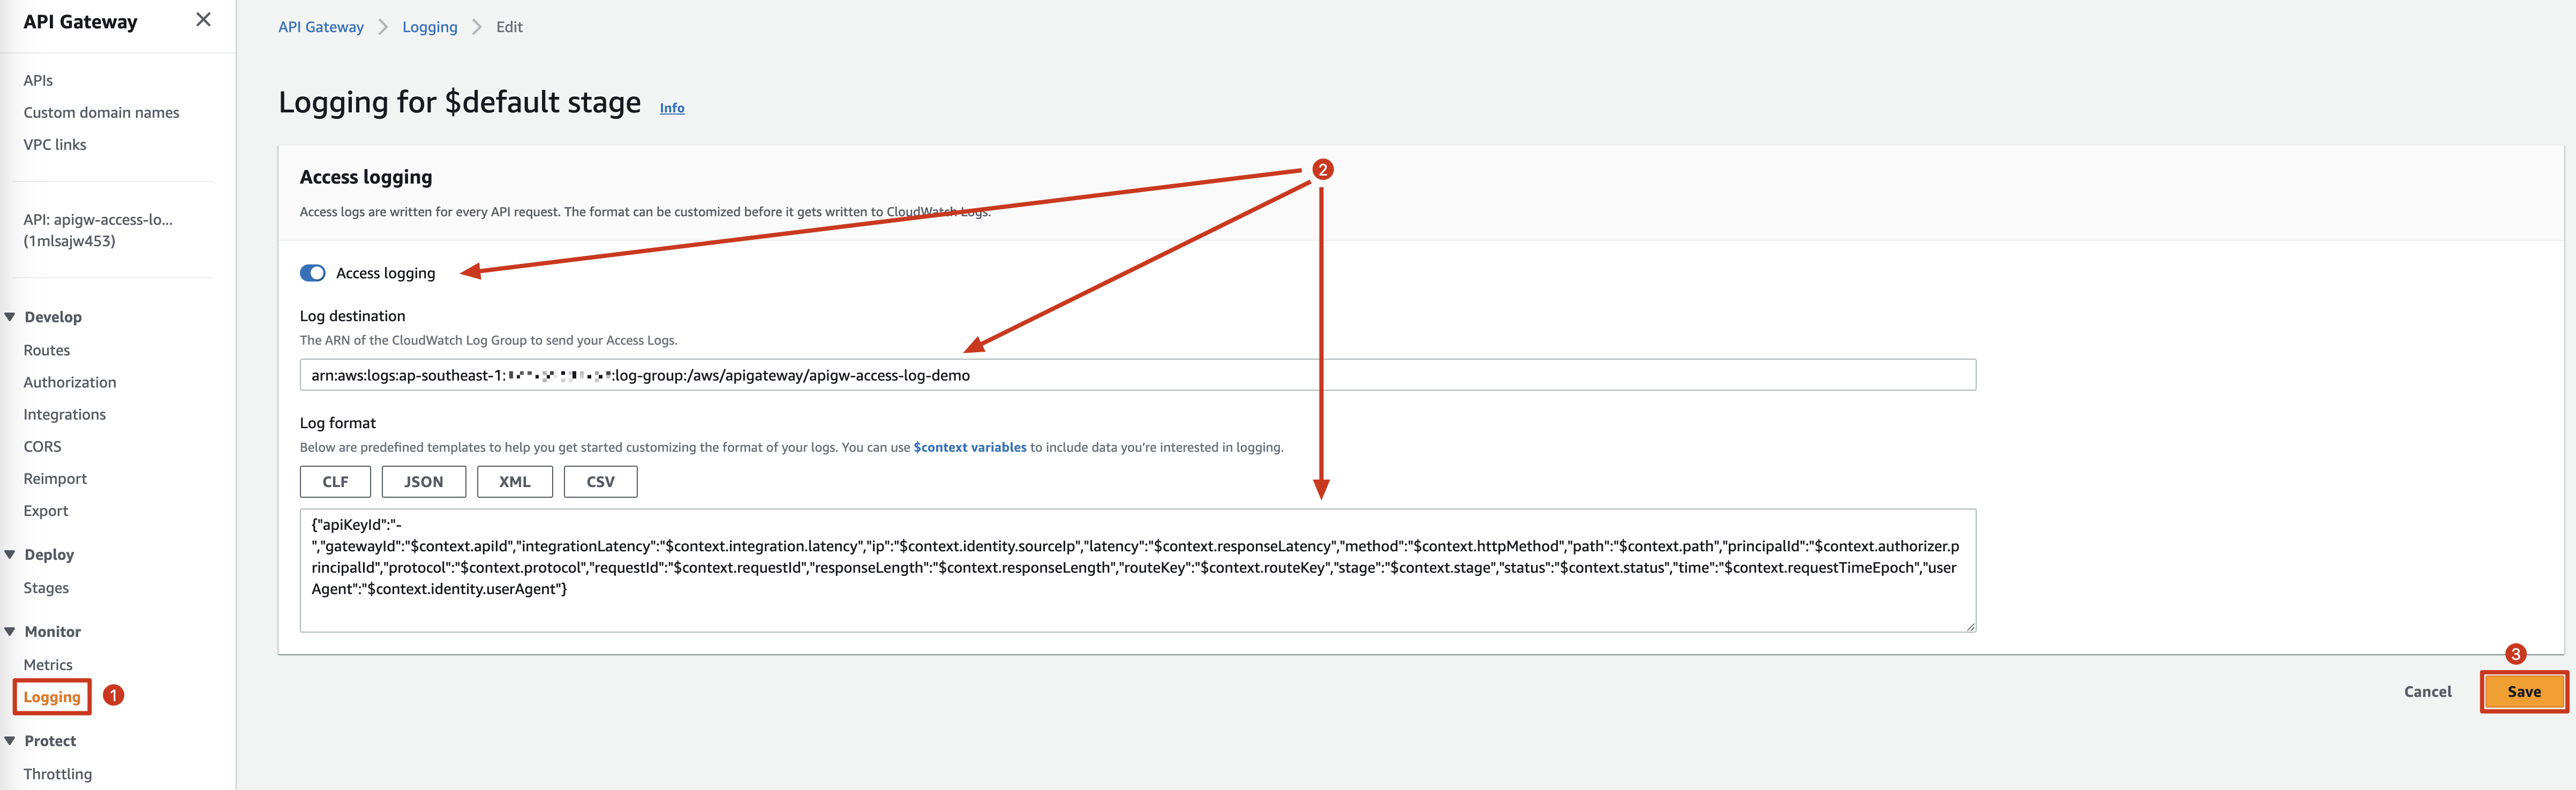Go to VPC links

55,144
